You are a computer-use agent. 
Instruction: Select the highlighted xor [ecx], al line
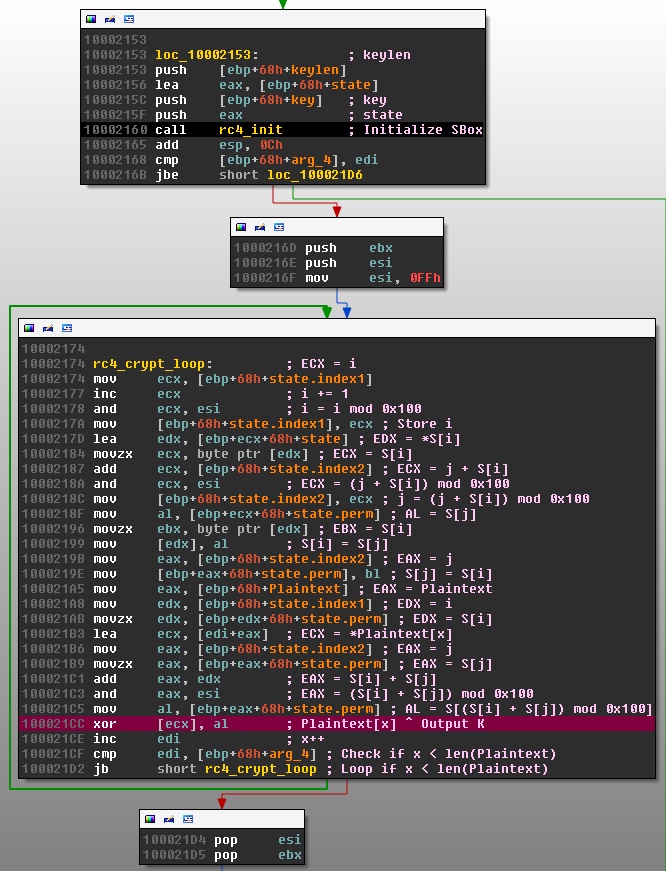tap(337, 724)
